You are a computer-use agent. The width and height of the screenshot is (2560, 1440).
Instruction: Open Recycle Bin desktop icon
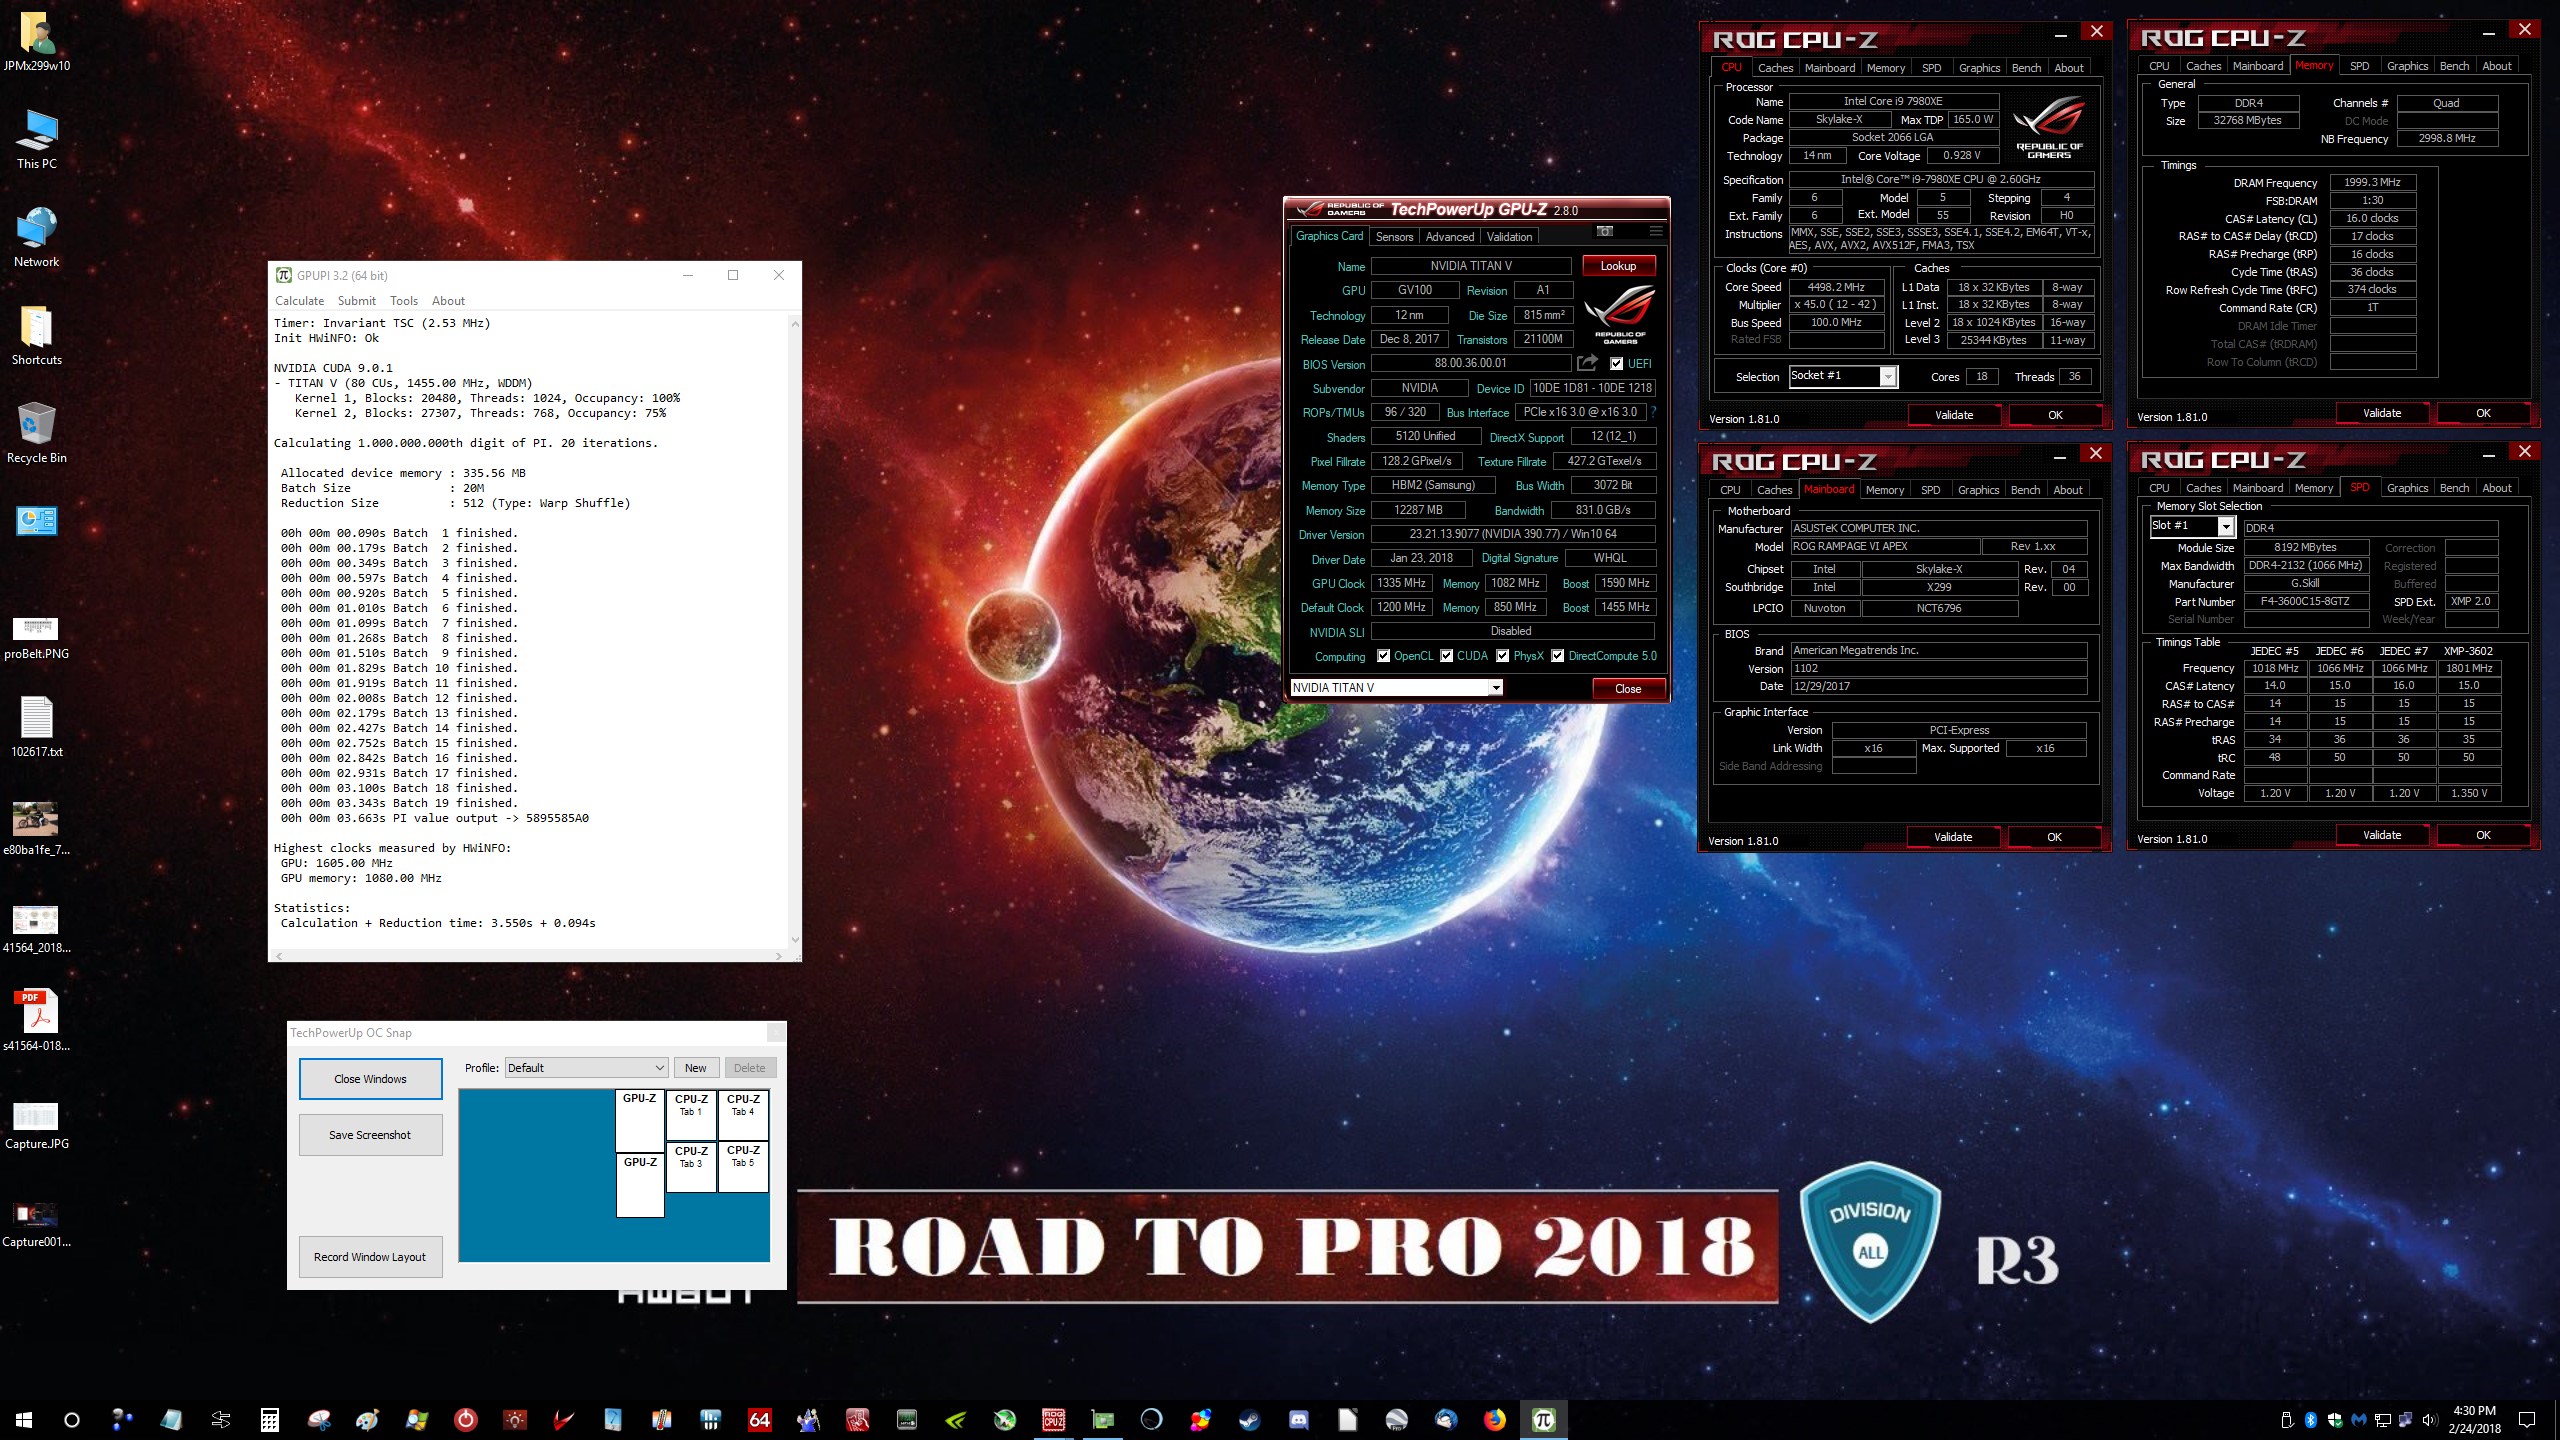pos(36,434)
